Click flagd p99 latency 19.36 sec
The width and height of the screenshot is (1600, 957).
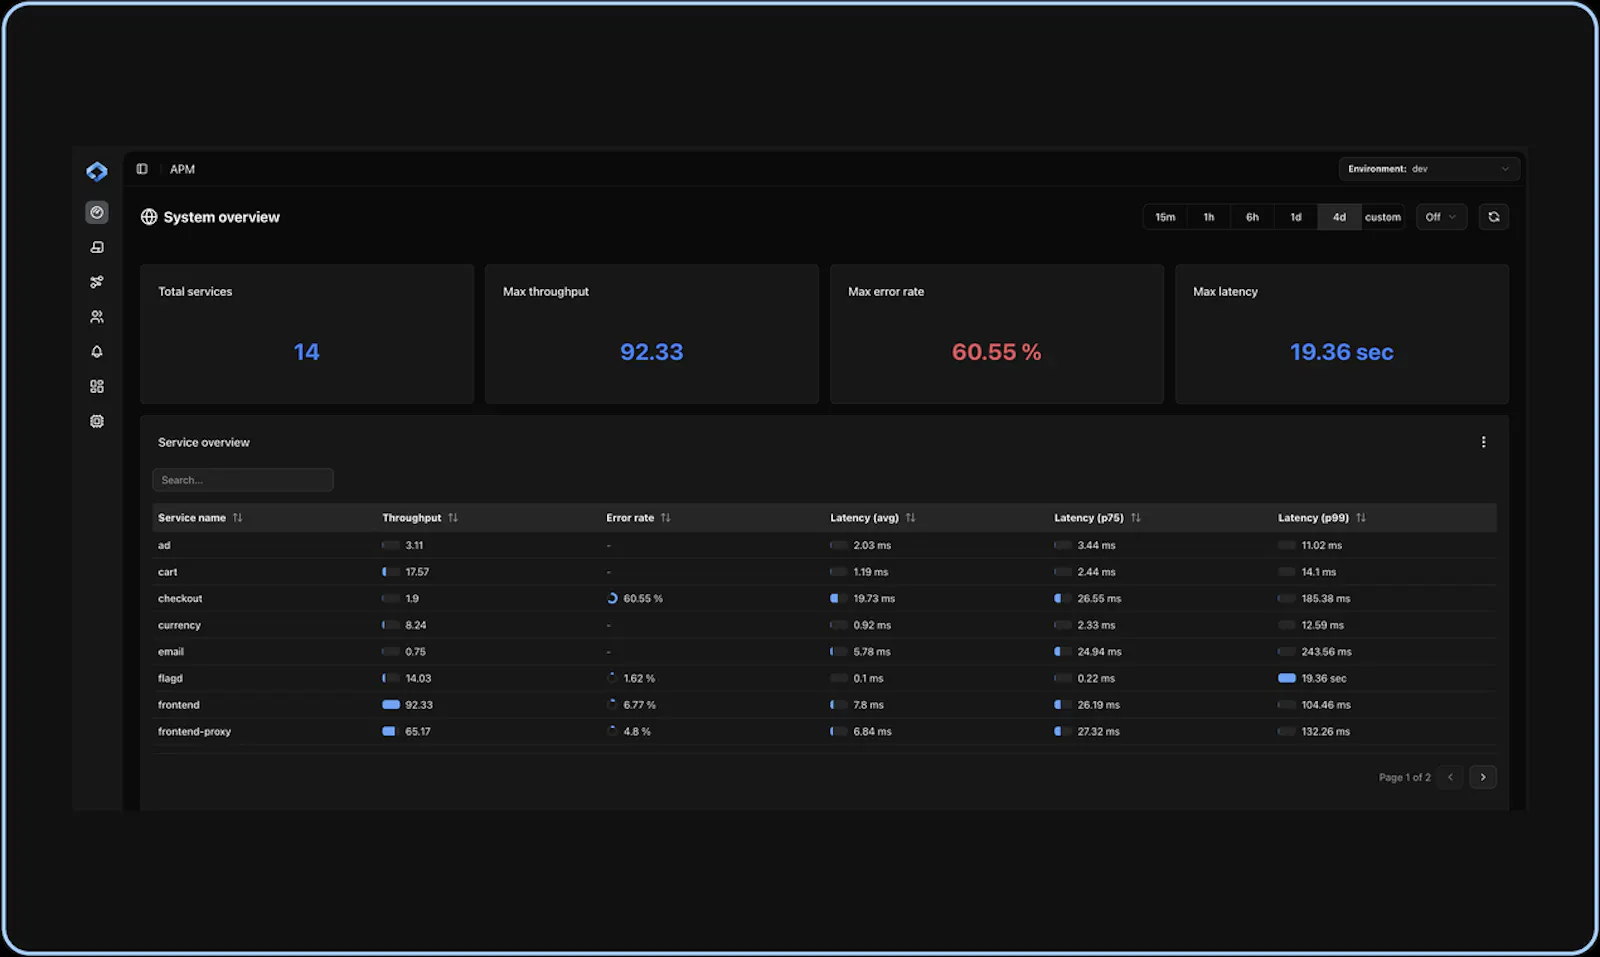1324,678
